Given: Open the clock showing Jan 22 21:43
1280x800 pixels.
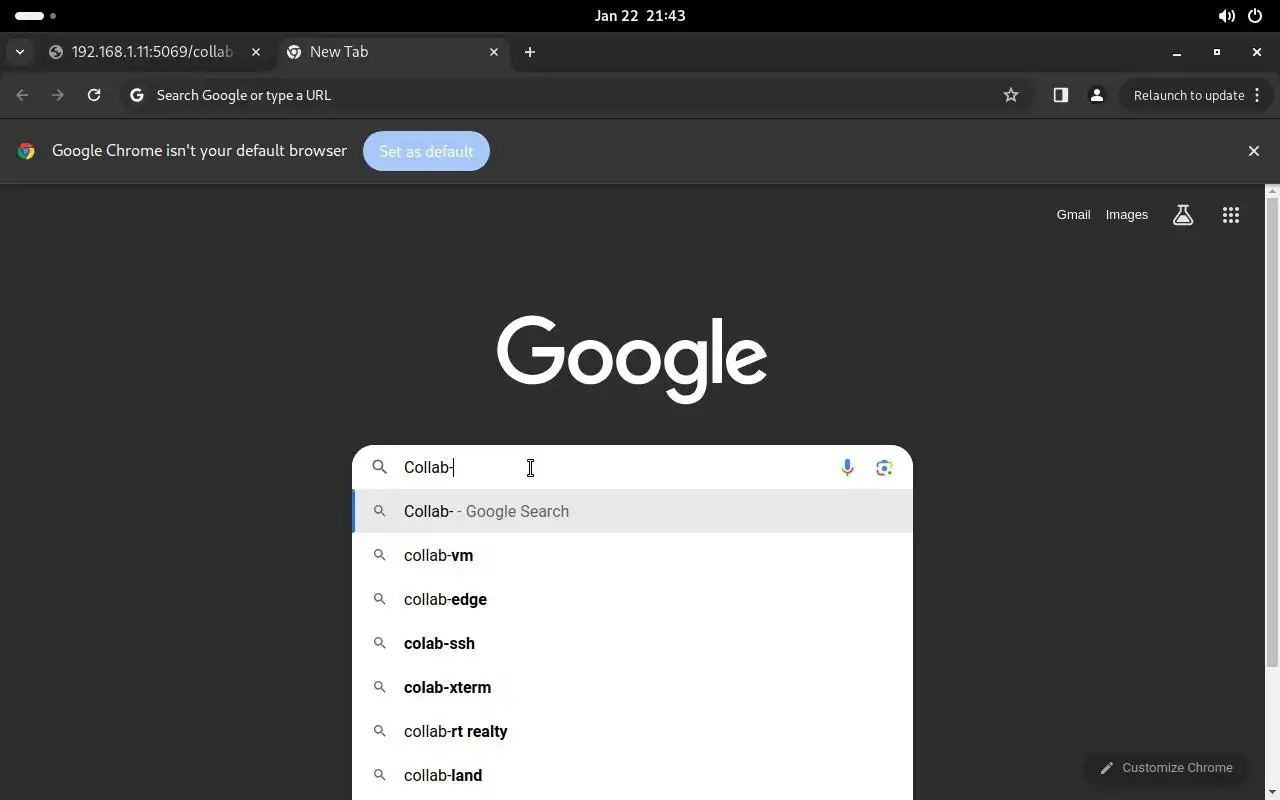Looking at the screenshot, I should point(640,16).
